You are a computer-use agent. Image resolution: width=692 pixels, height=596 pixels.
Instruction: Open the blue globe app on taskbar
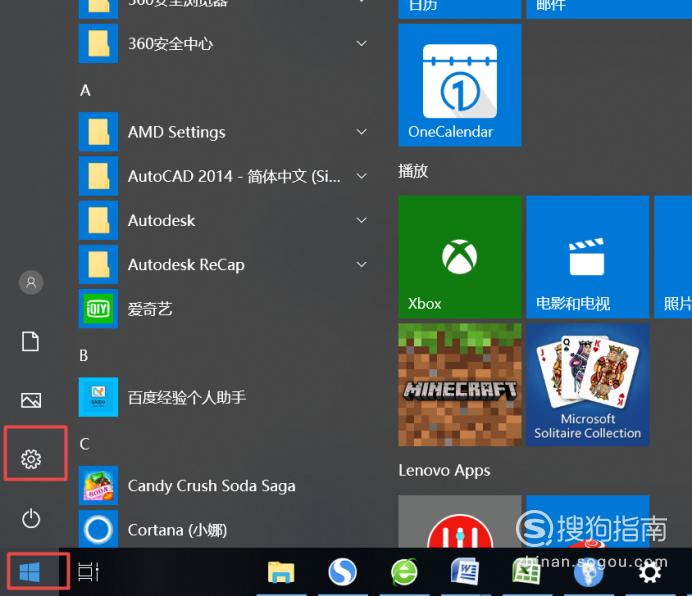588,573
